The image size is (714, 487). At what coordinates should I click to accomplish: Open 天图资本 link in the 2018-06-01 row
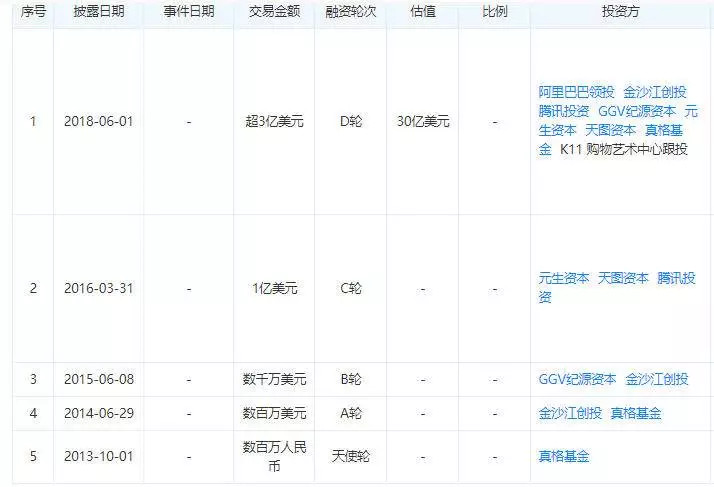click(610, 131)
